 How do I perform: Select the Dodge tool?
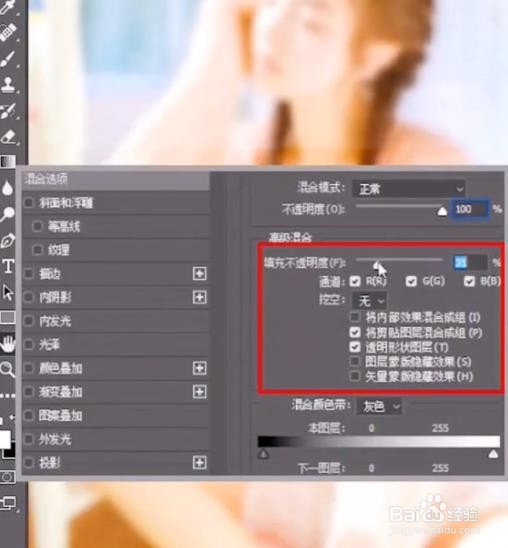(8, 214)
